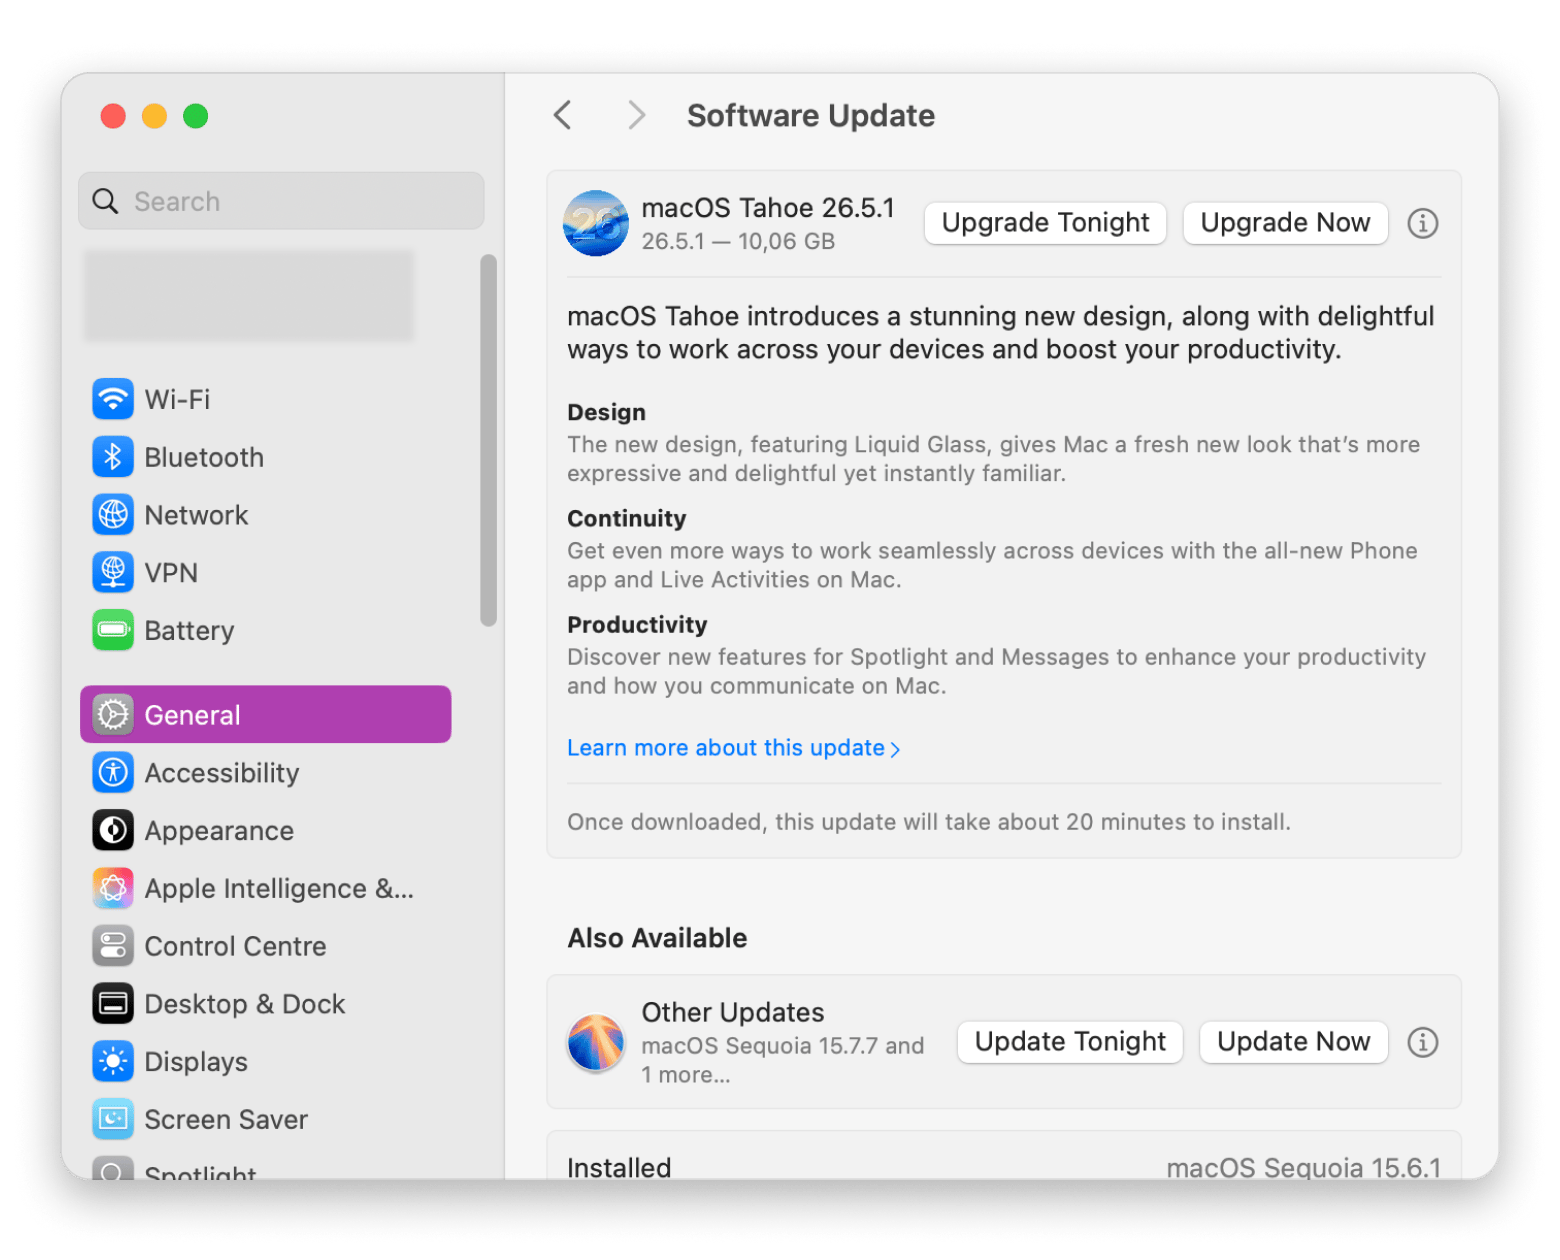Open Control Centre settings

pos(266,946)
